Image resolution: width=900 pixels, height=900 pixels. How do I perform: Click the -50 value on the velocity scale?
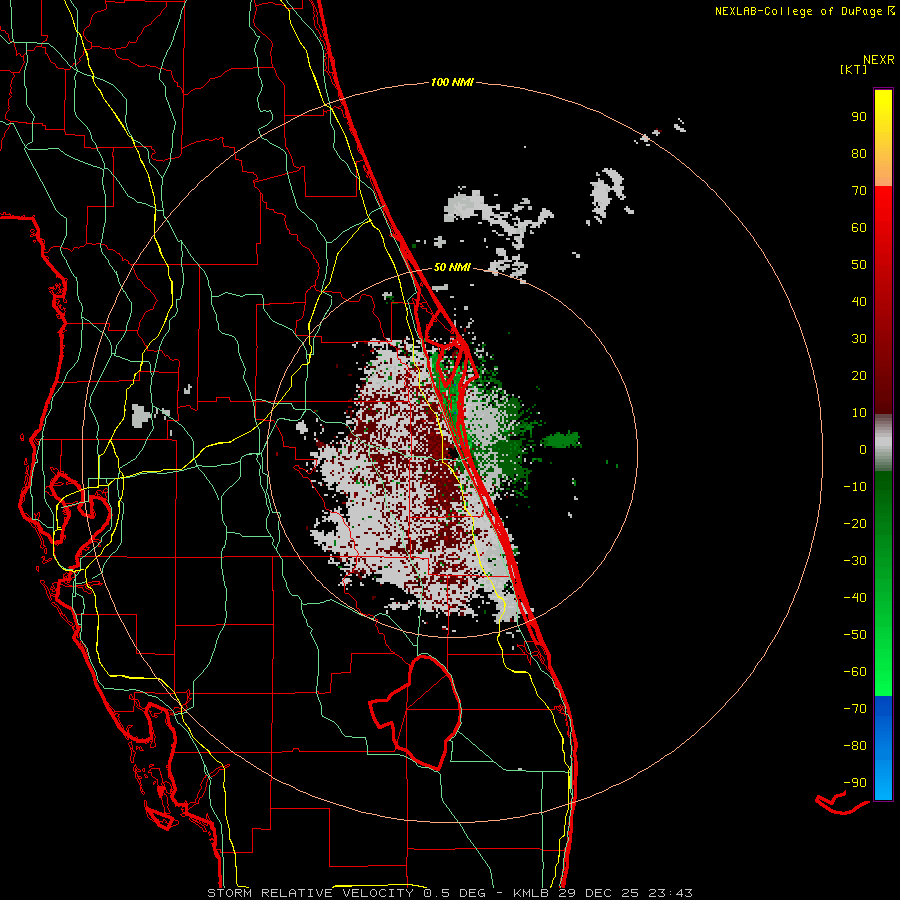pyautogui.click(x=855, y=634)
